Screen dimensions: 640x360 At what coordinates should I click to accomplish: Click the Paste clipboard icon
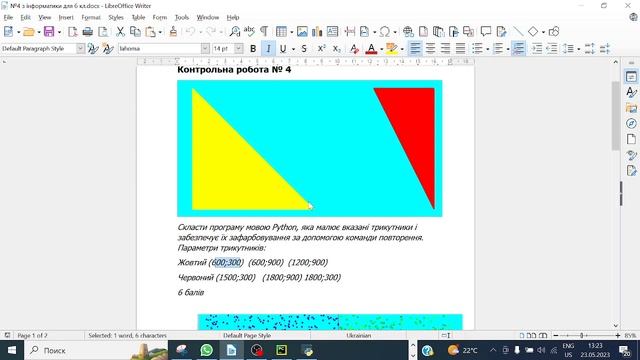[x=150, y=31]
